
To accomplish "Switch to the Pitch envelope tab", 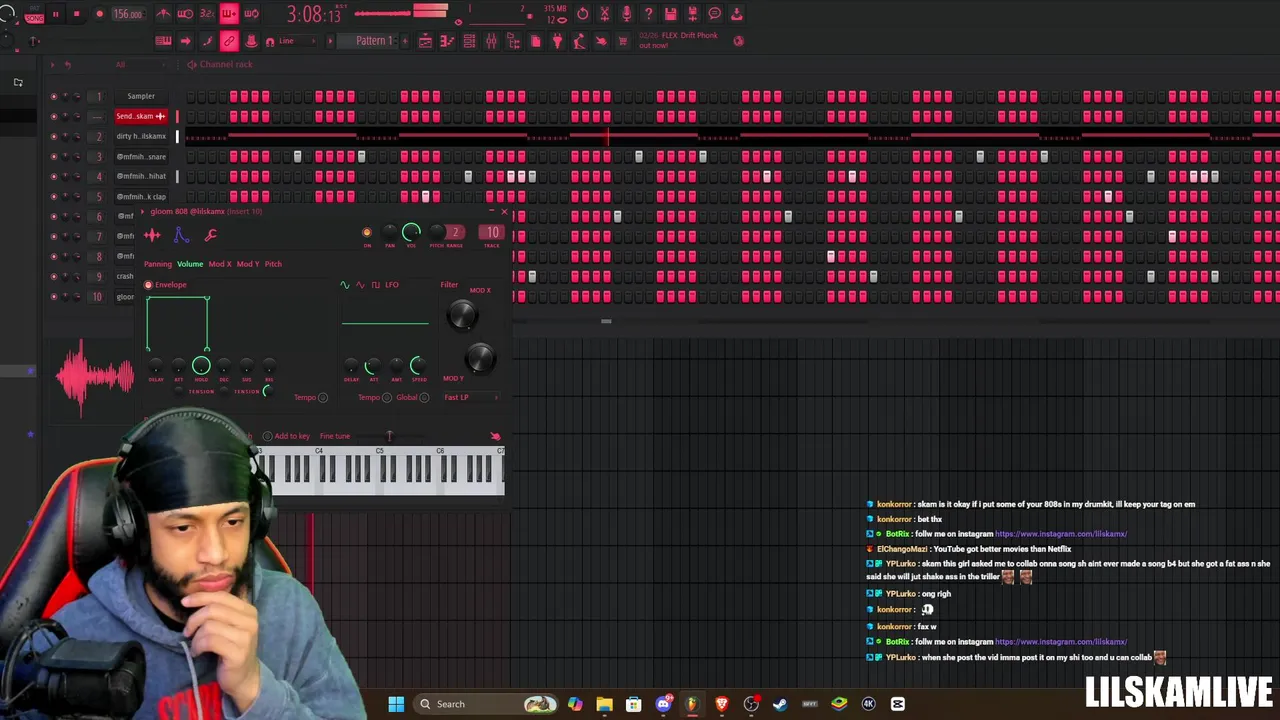I will click(x=273, y=264).
